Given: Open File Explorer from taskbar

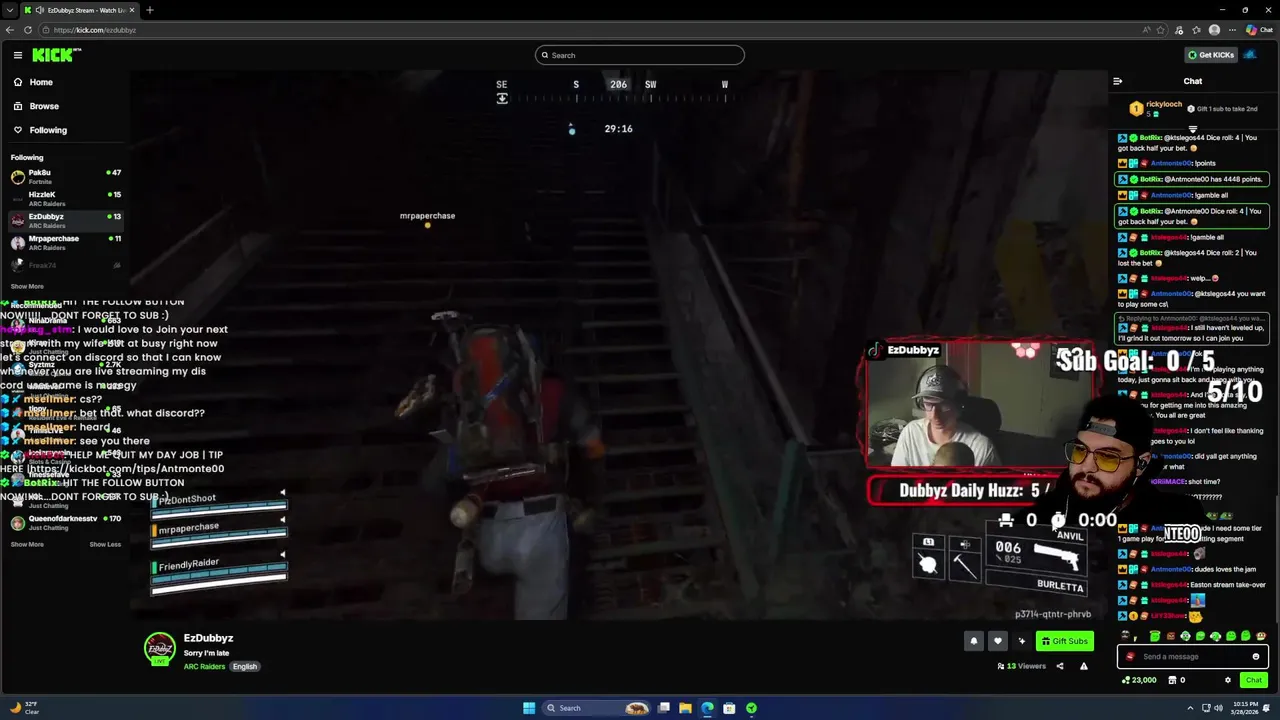Looking at the screenshot, I should pos(685,708).
